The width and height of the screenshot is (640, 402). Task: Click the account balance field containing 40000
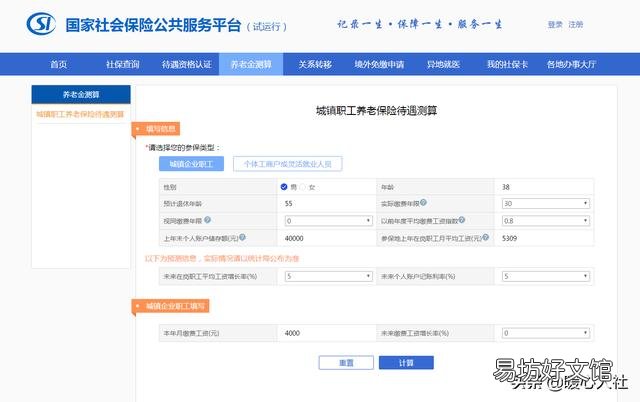click(327, 238)
